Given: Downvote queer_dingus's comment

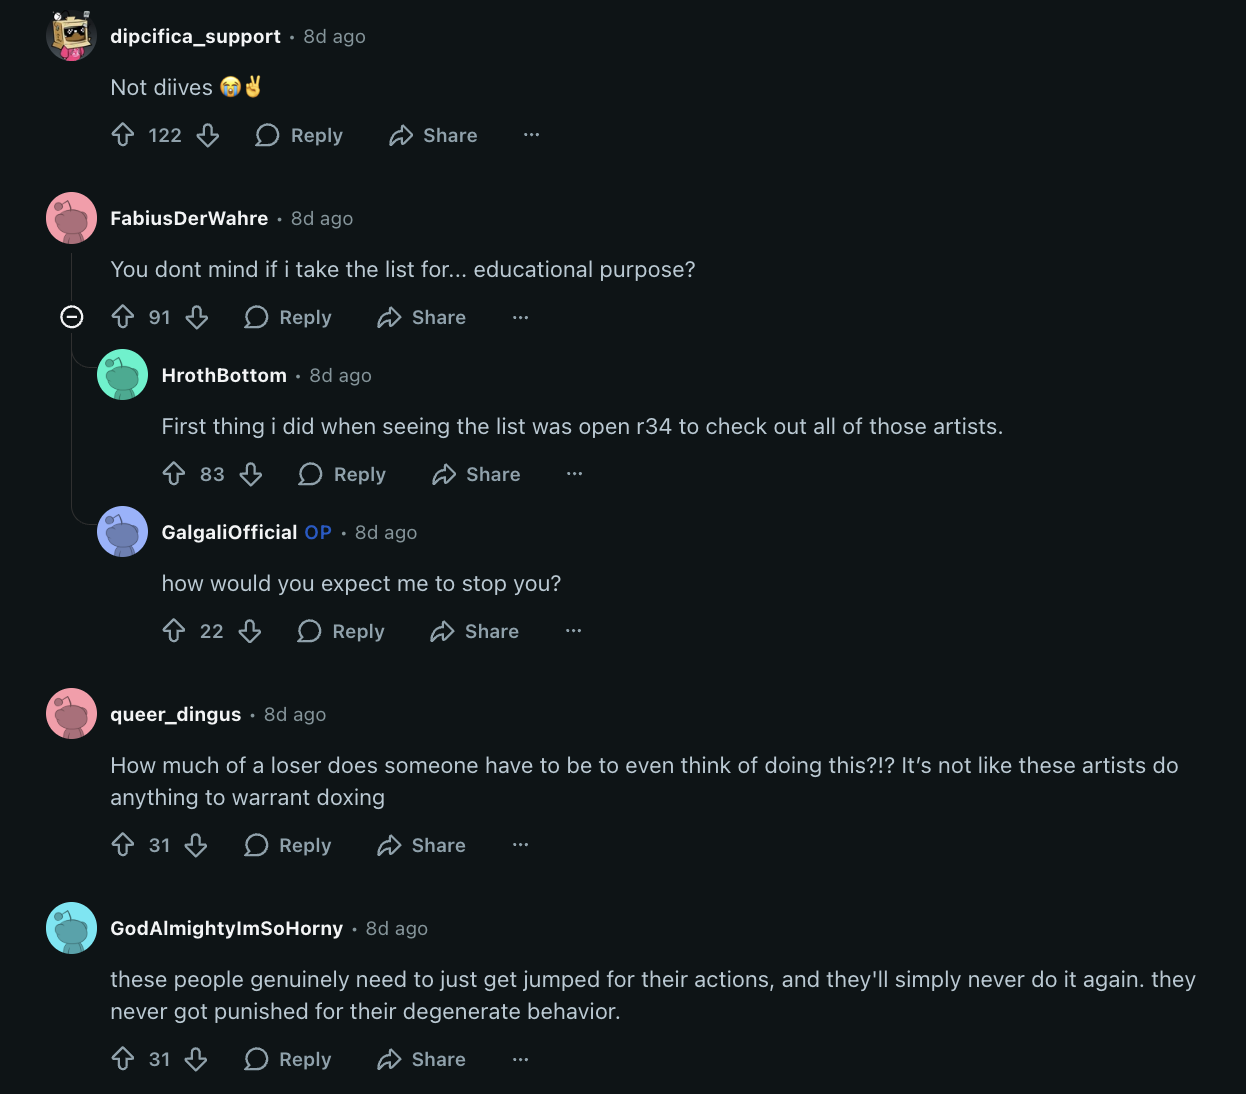Looking at the screenshot, I should tap(196, 845).
